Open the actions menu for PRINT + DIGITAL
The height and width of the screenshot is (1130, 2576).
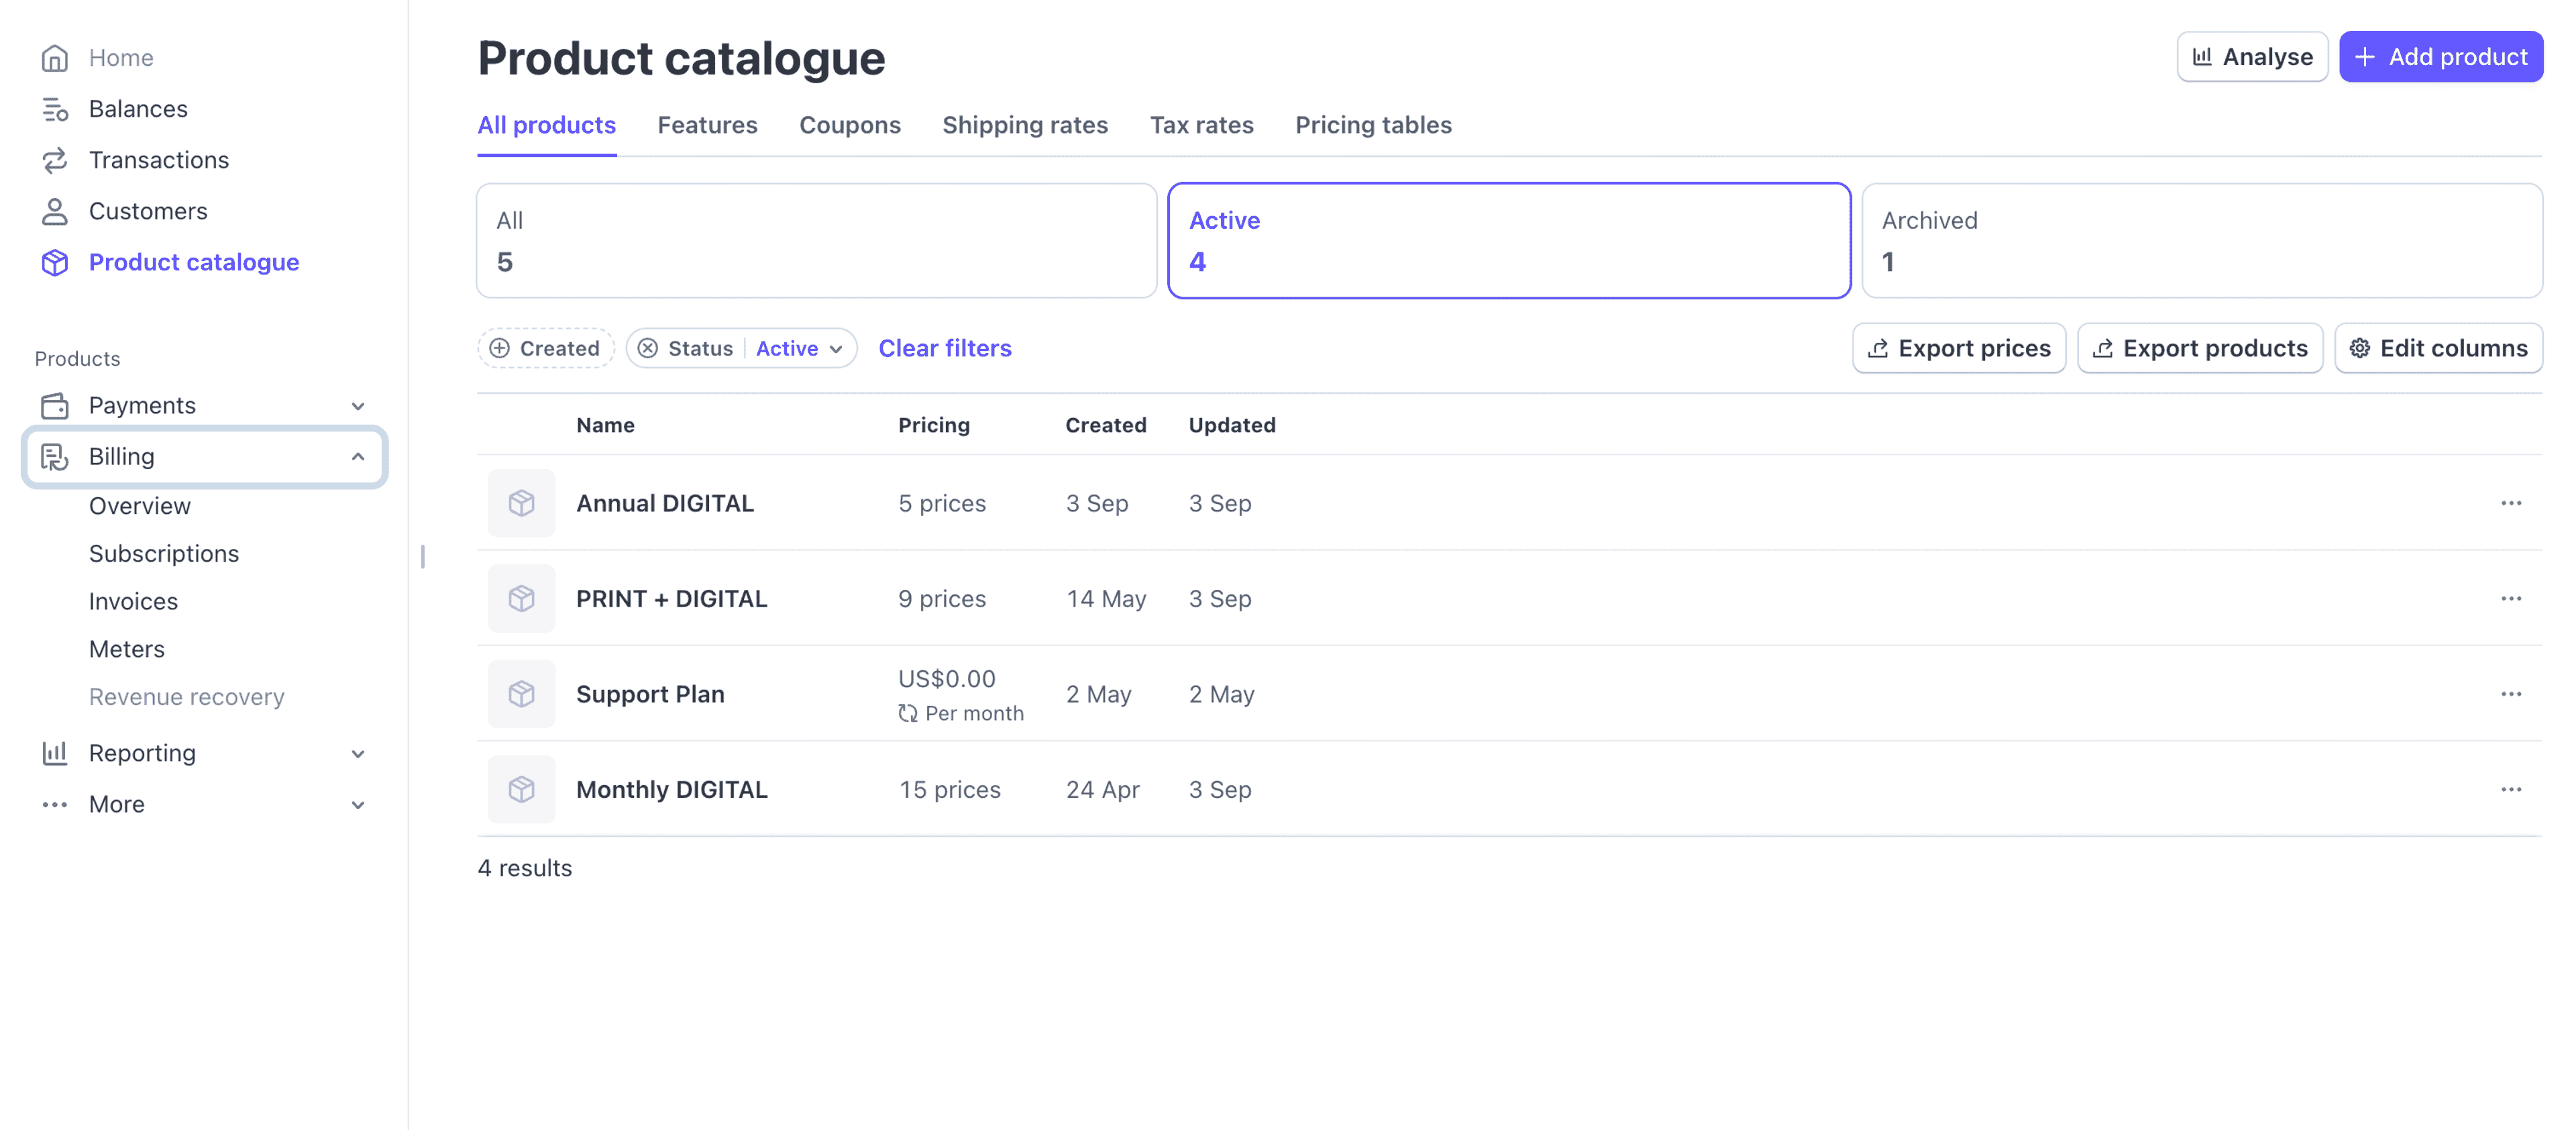(2511, 598)
